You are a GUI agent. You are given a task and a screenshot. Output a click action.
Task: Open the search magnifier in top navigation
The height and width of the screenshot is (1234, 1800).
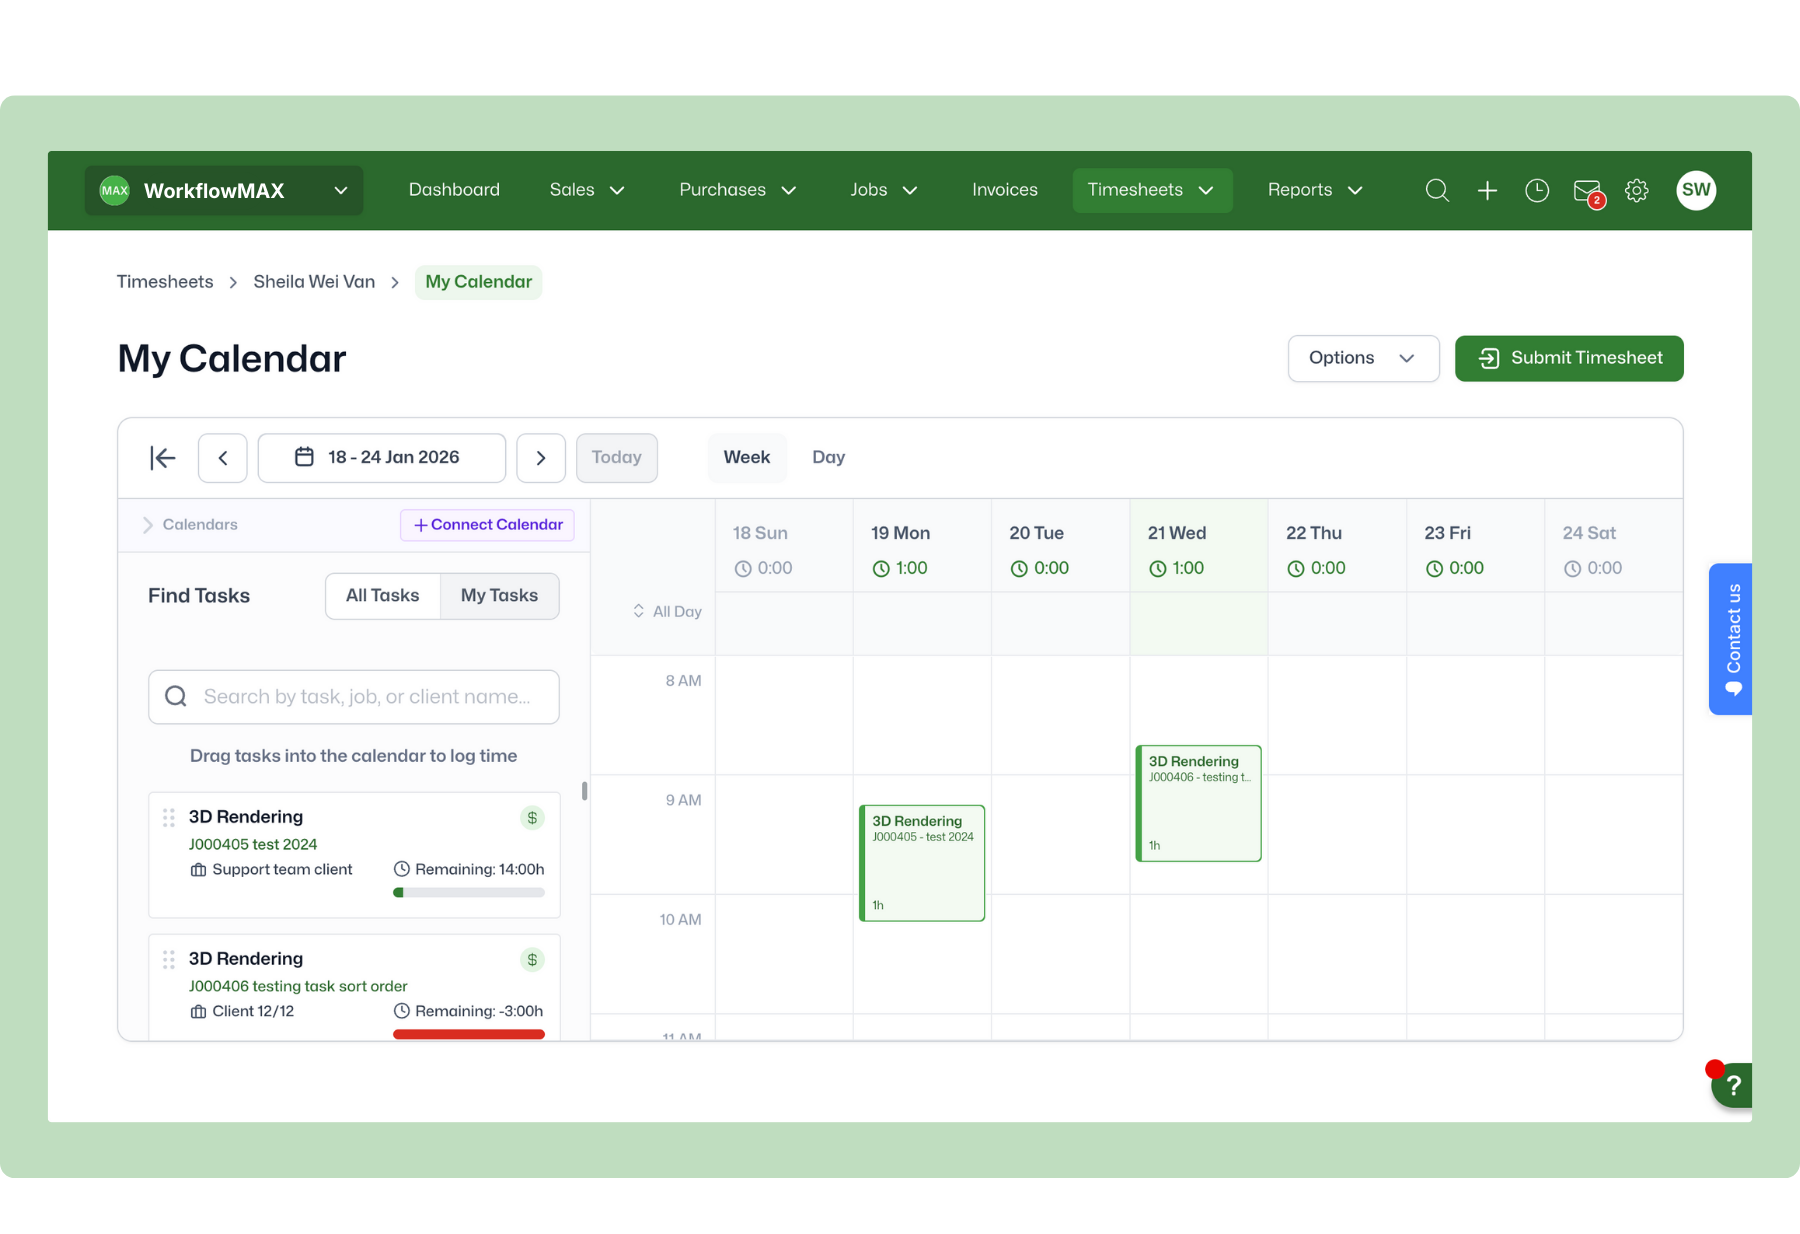(1437, 190)
